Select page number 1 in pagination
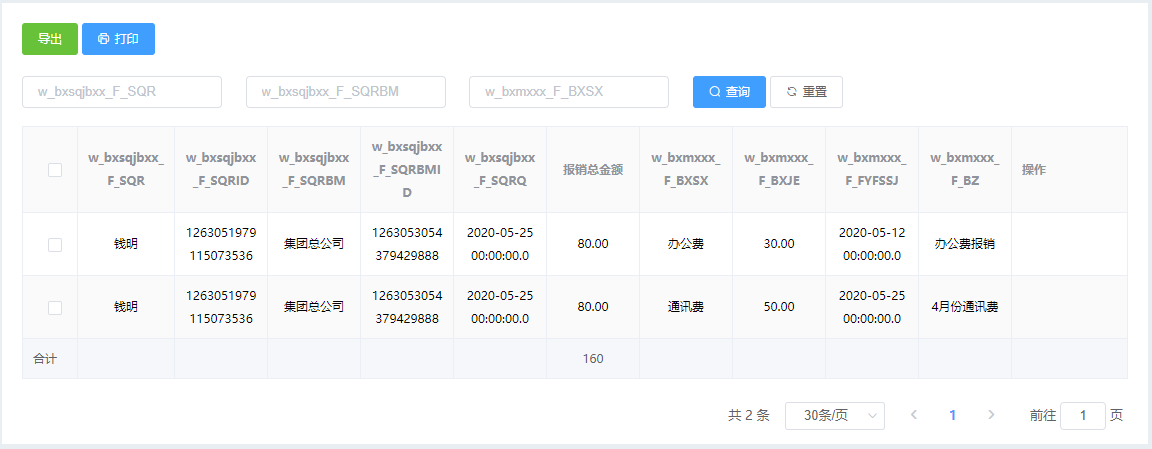 [x=953, y=415]
